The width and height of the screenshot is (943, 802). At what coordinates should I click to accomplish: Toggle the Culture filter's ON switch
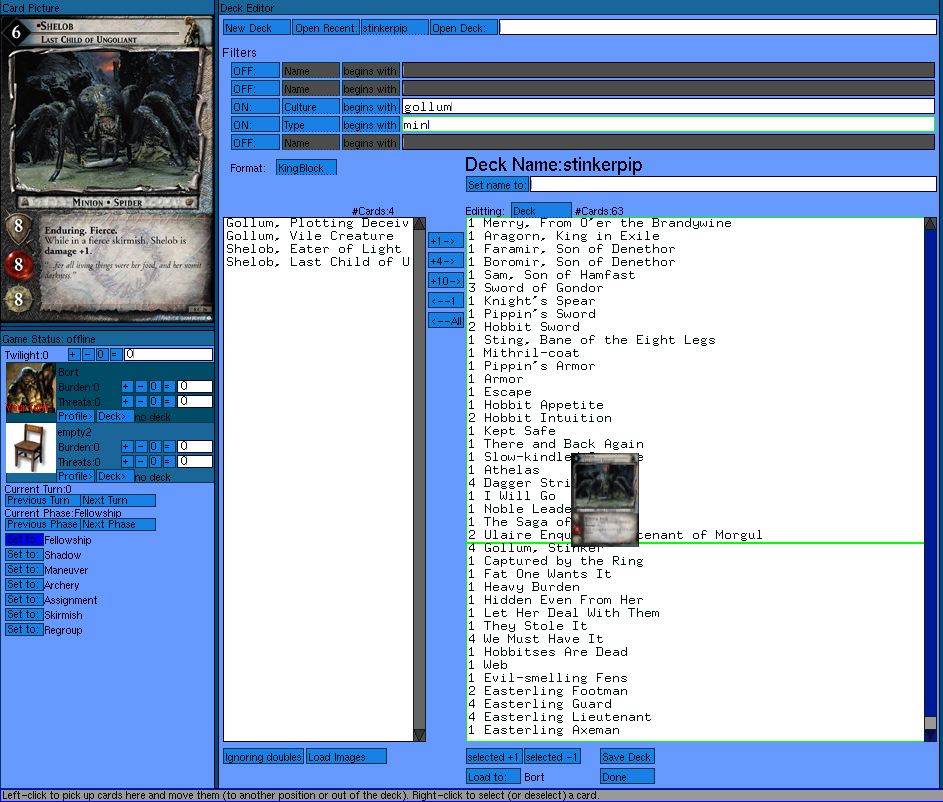255,106
